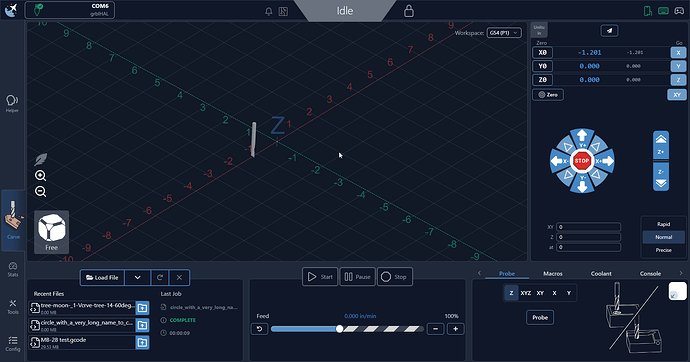This screenshot has width=690, height=362.
Task: Click the feed override slider handle
Action: [x=339, y=329]
